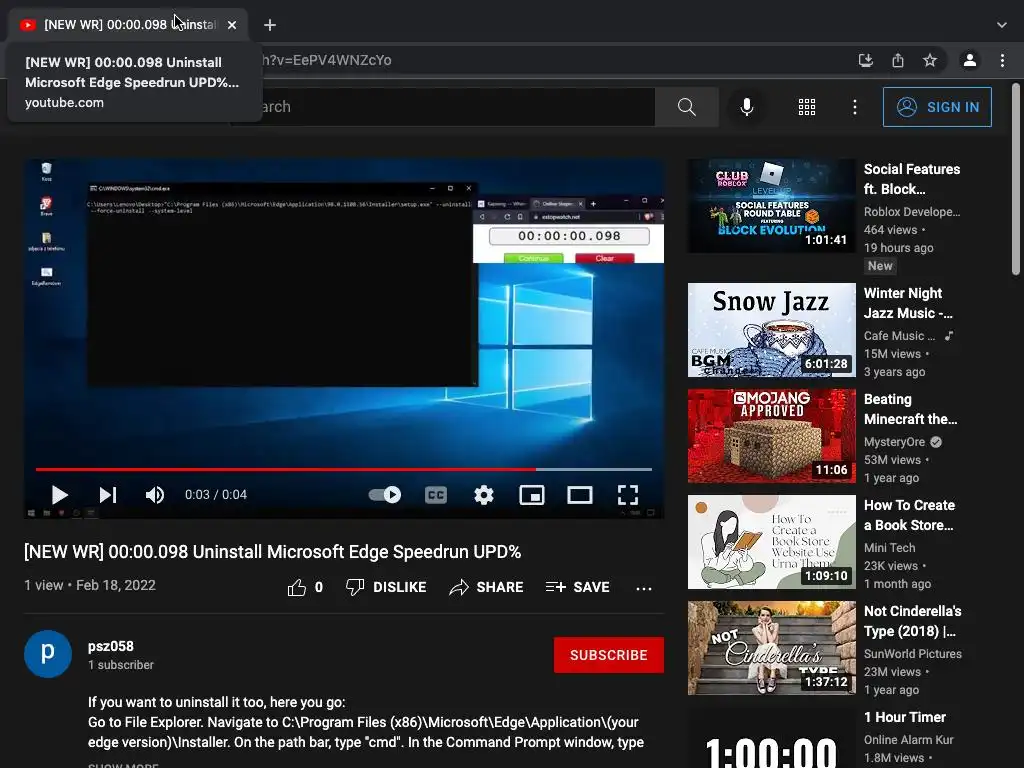The image size is (1024, 768).
Task: Click in the YouTube search field
Action: pyautogui.click(x=441, y=107)
